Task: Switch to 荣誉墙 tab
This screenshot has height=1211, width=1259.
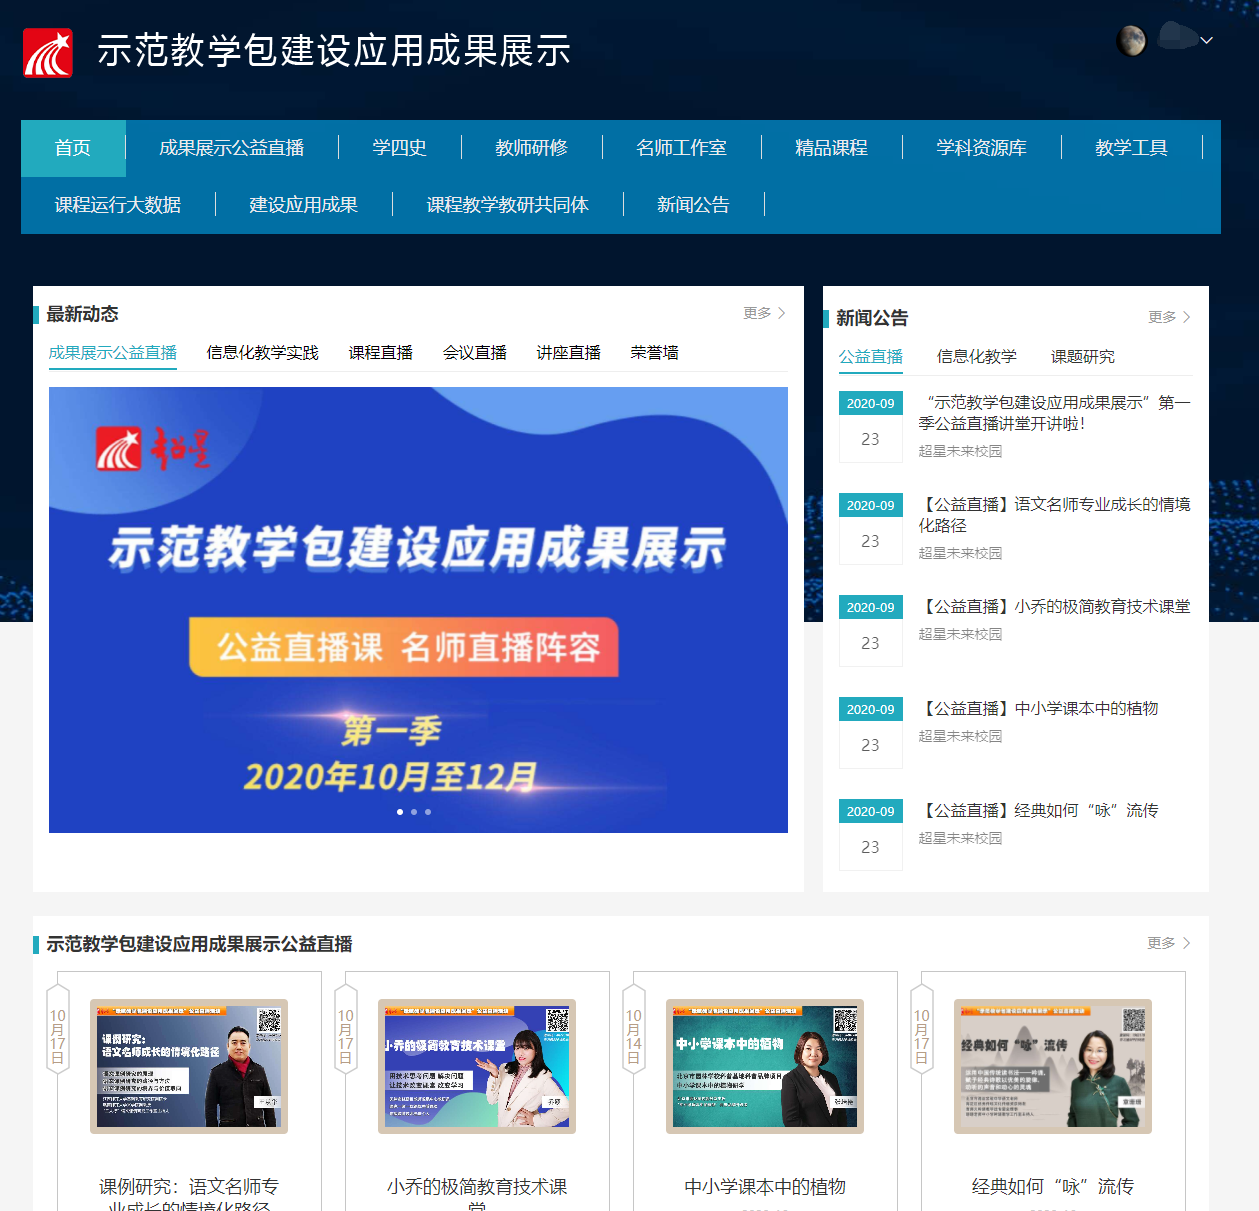Action: (x=655, y=353)
